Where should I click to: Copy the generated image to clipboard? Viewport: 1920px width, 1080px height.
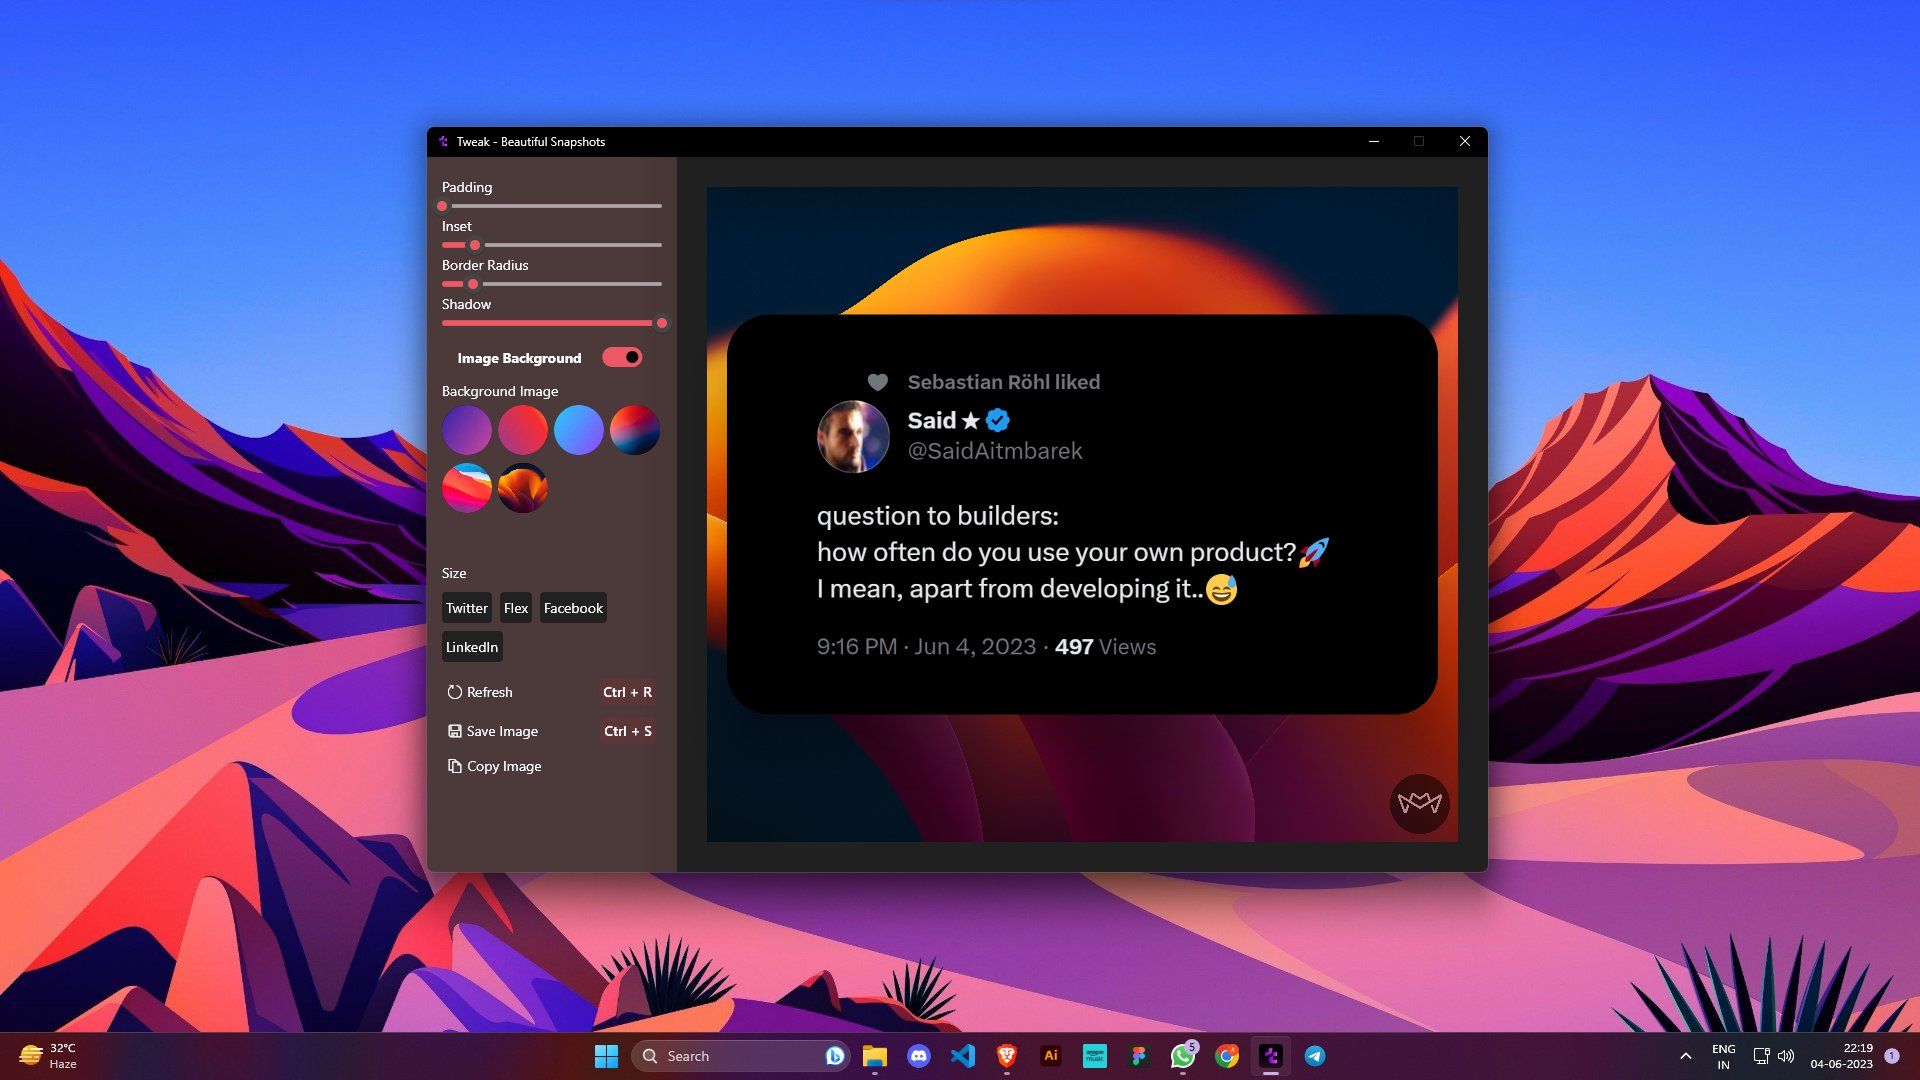point(494,766)
